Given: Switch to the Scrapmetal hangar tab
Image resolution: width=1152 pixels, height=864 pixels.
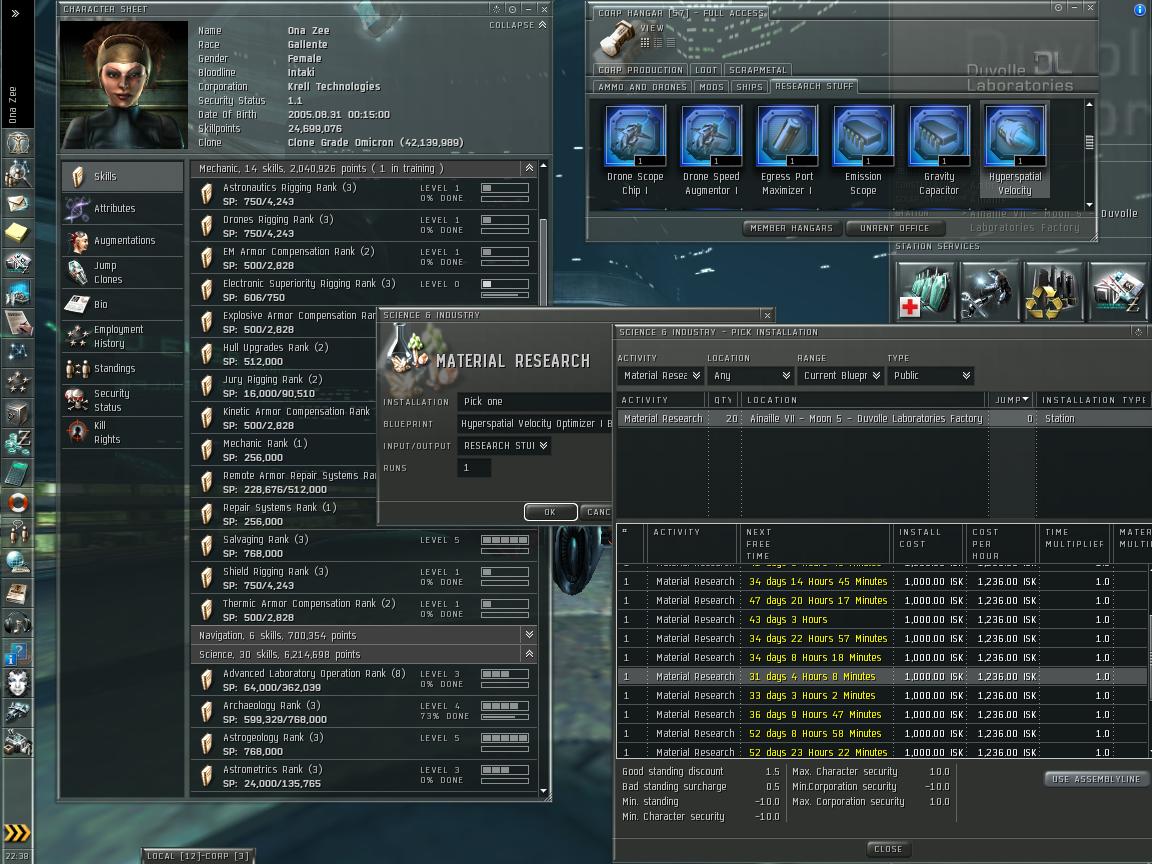Looking at the screenshot, I should point(757,70).
